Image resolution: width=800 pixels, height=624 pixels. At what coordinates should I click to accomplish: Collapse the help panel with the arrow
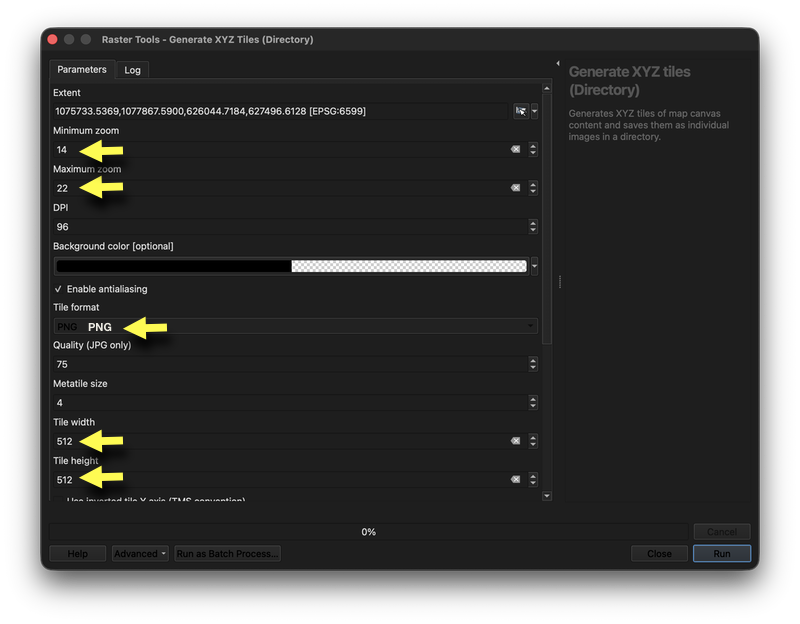coord(558,63)
